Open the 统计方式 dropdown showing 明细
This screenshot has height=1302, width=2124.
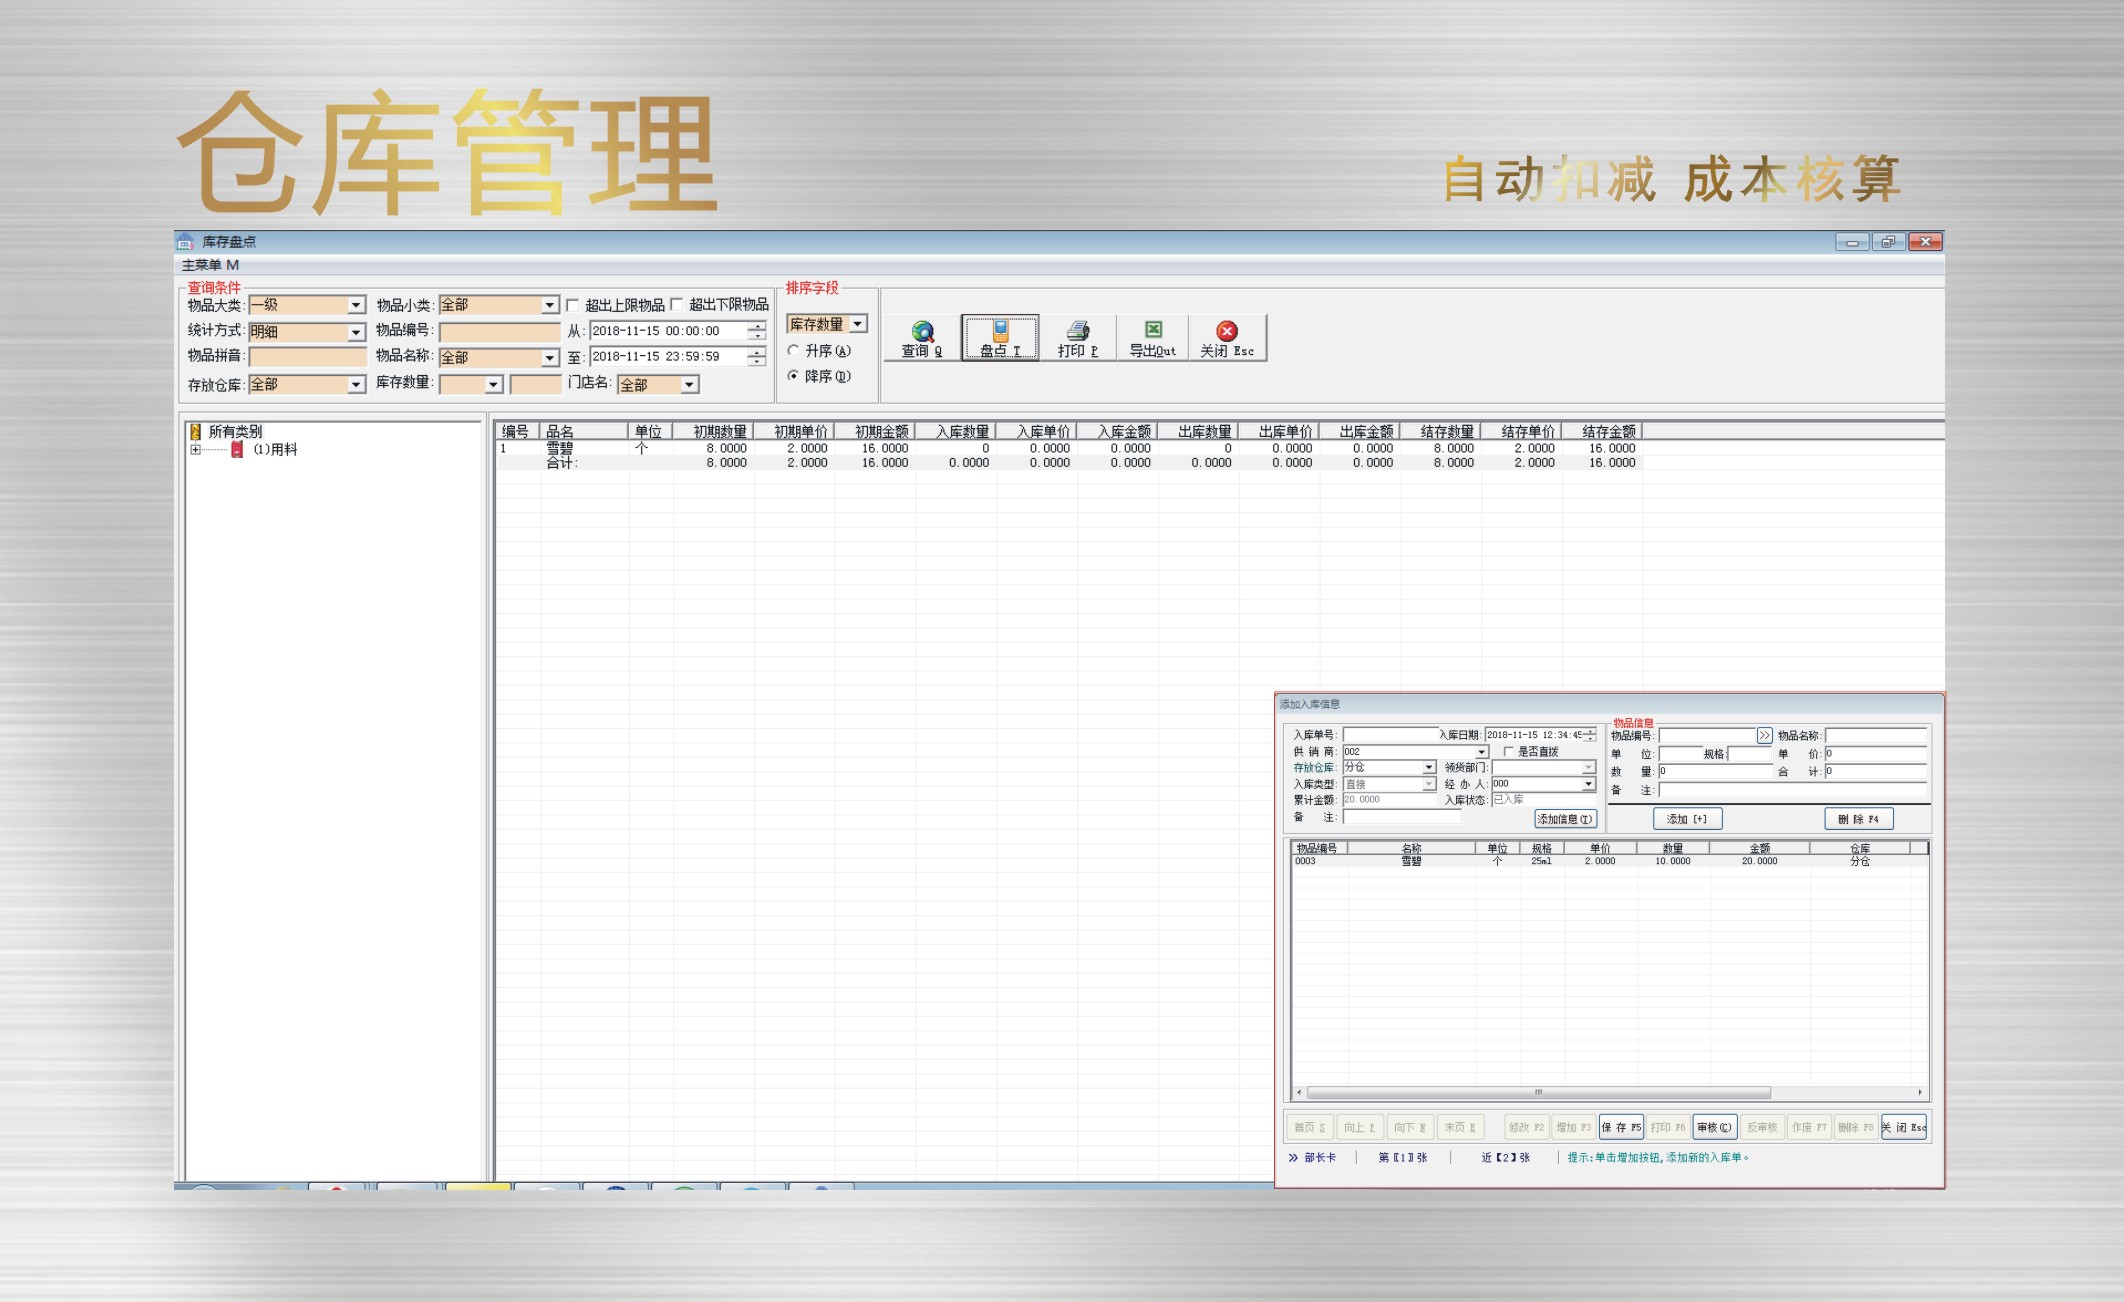coord(356,331)
